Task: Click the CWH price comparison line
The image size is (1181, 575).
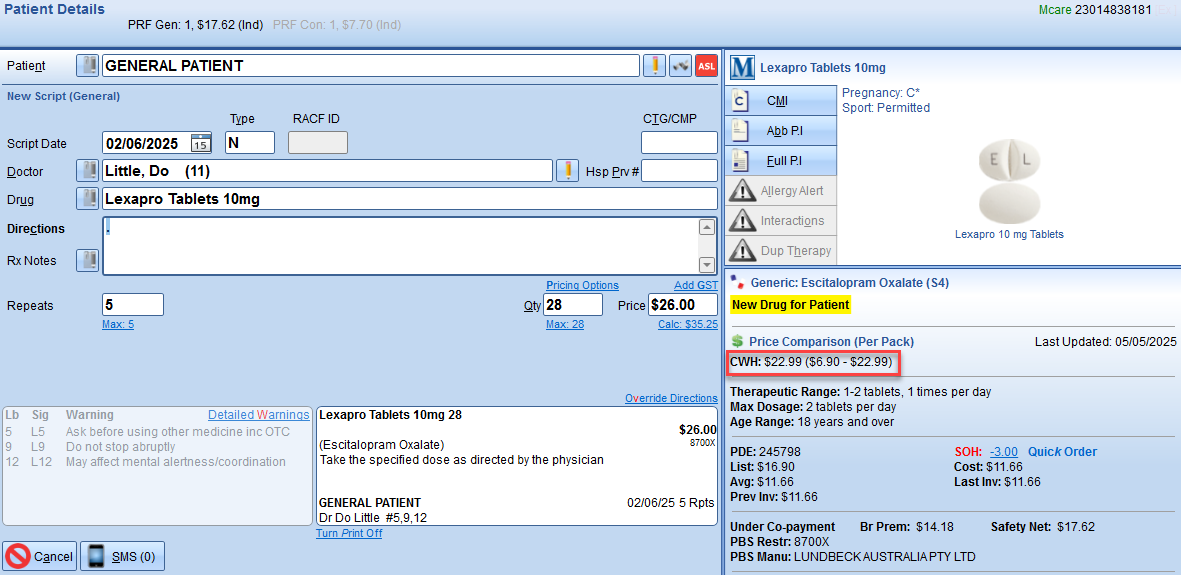Action: pos(813,362)
